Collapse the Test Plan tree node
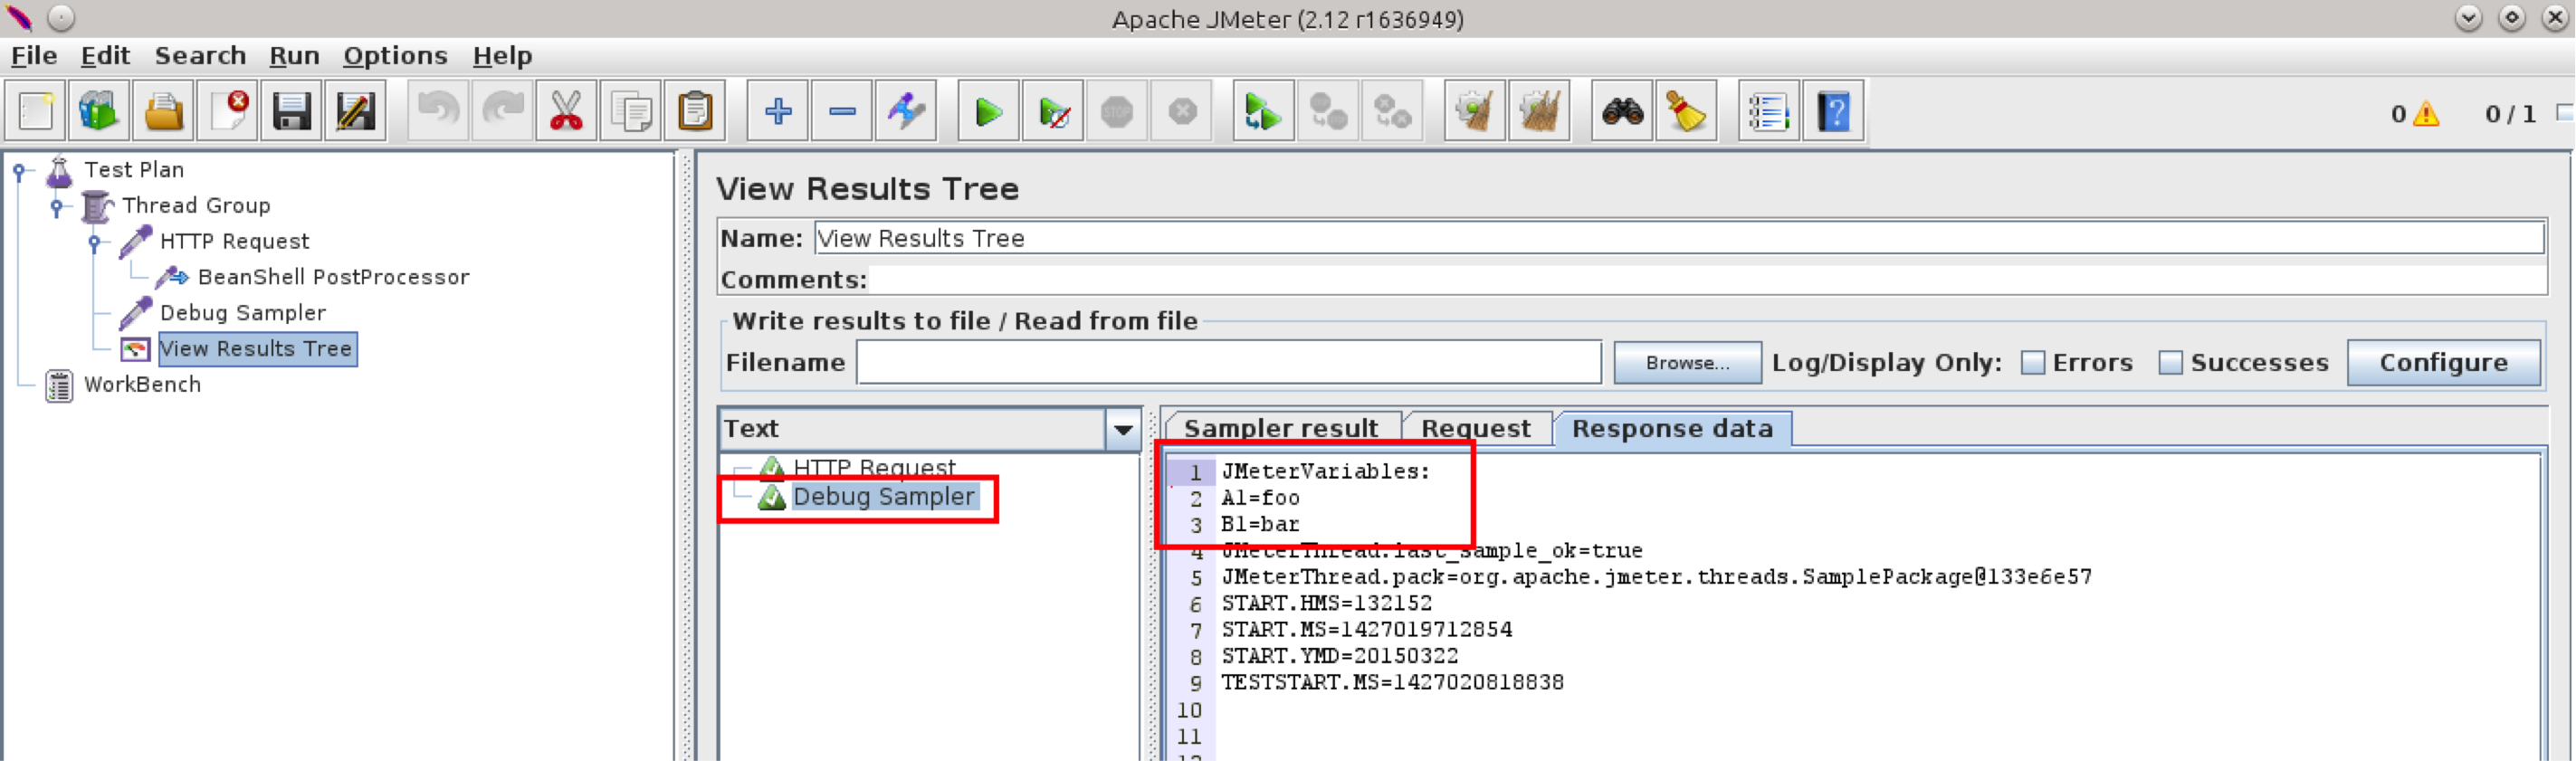 pyautogui.click(x=20, y=172)
